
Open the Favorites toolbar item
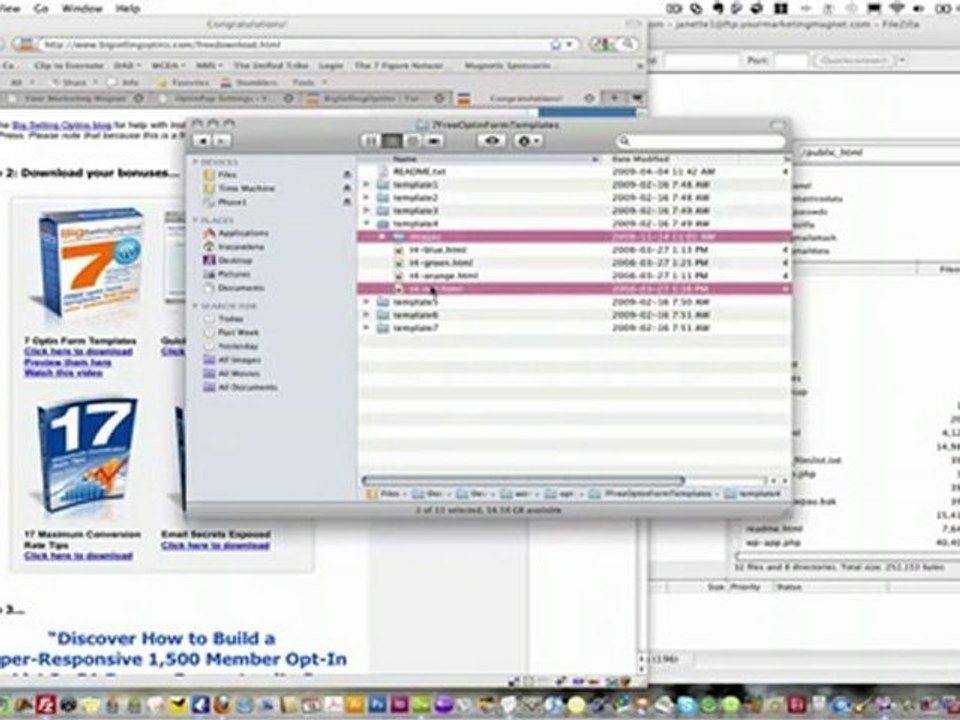182,82
